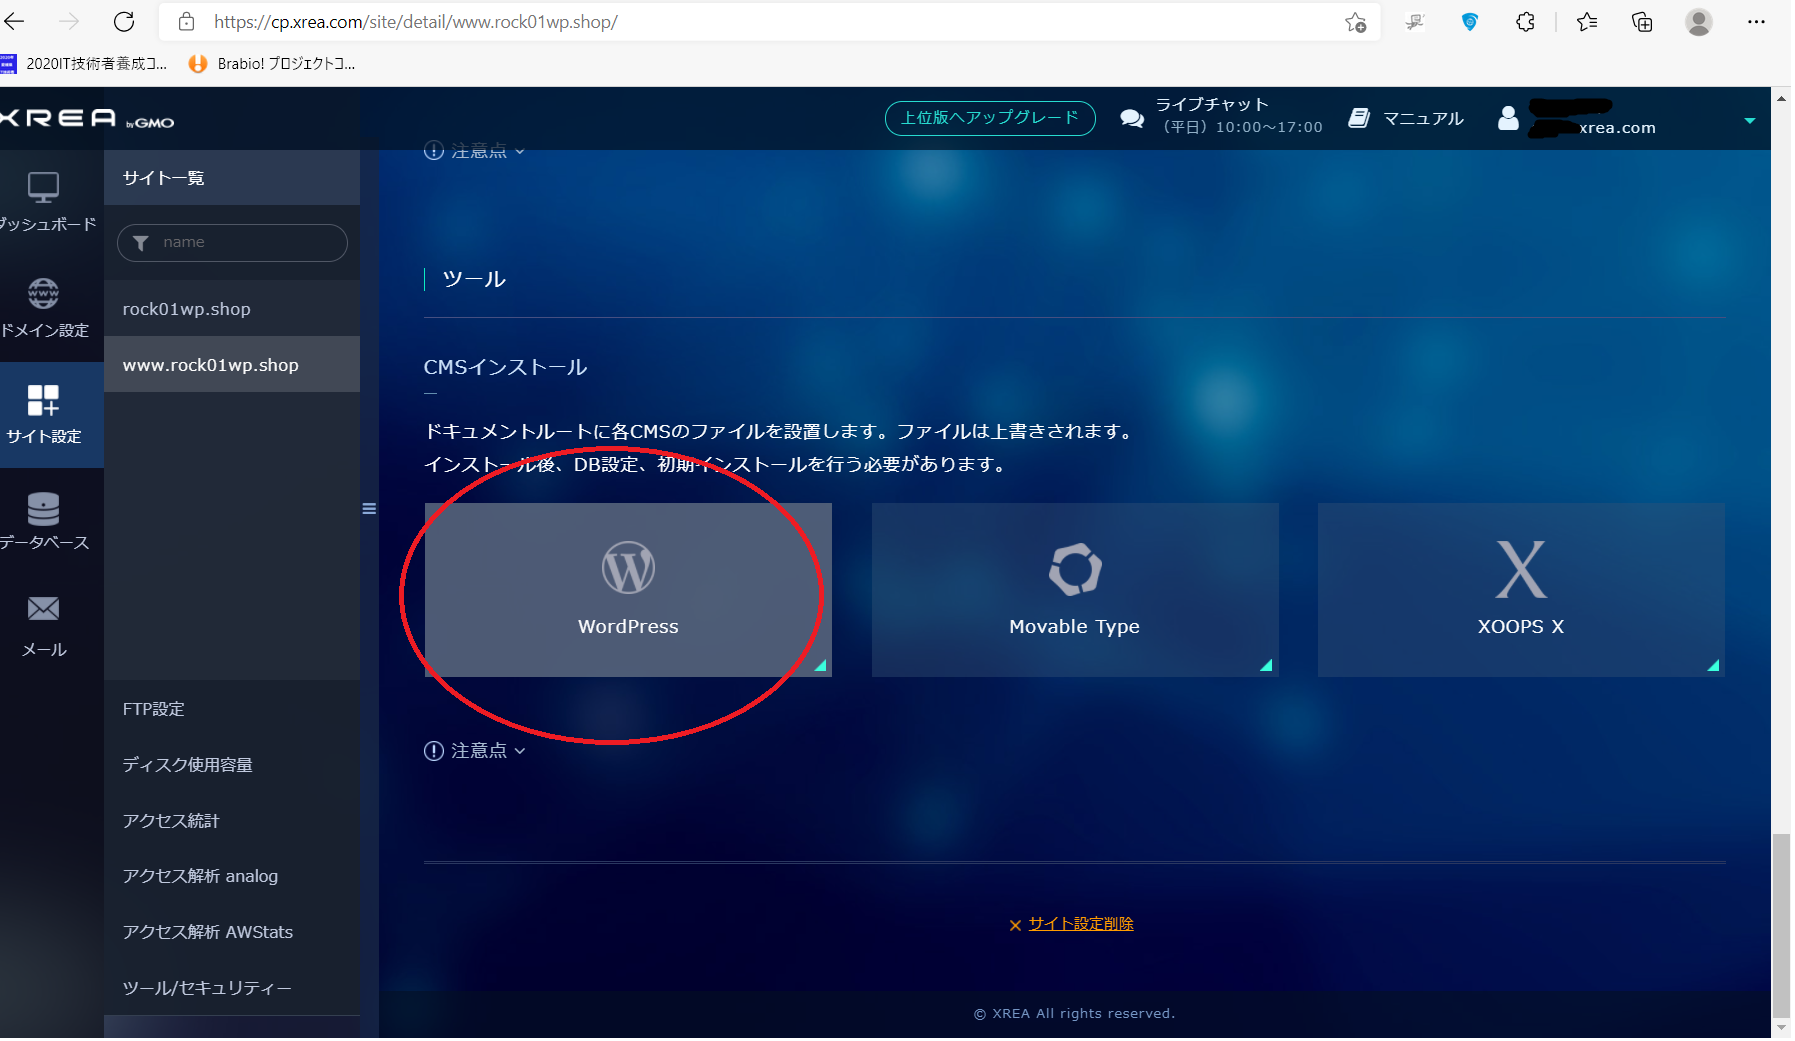Click the orange X delete icon

coord(1015,926)
